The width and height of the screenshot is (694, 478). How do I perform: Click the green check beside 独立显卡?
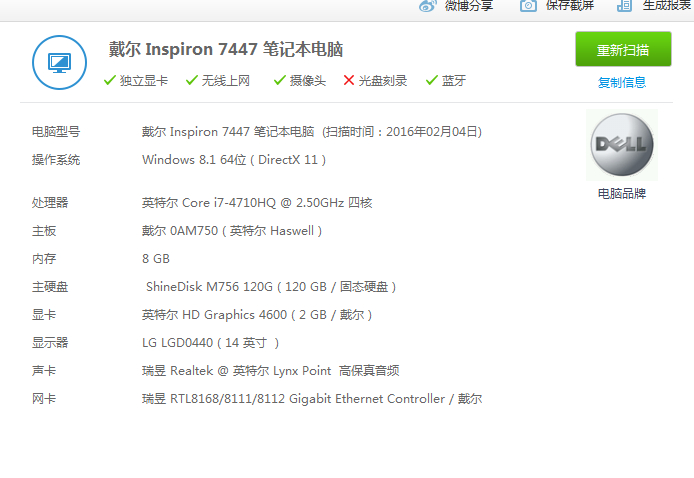tap(109, 81)
